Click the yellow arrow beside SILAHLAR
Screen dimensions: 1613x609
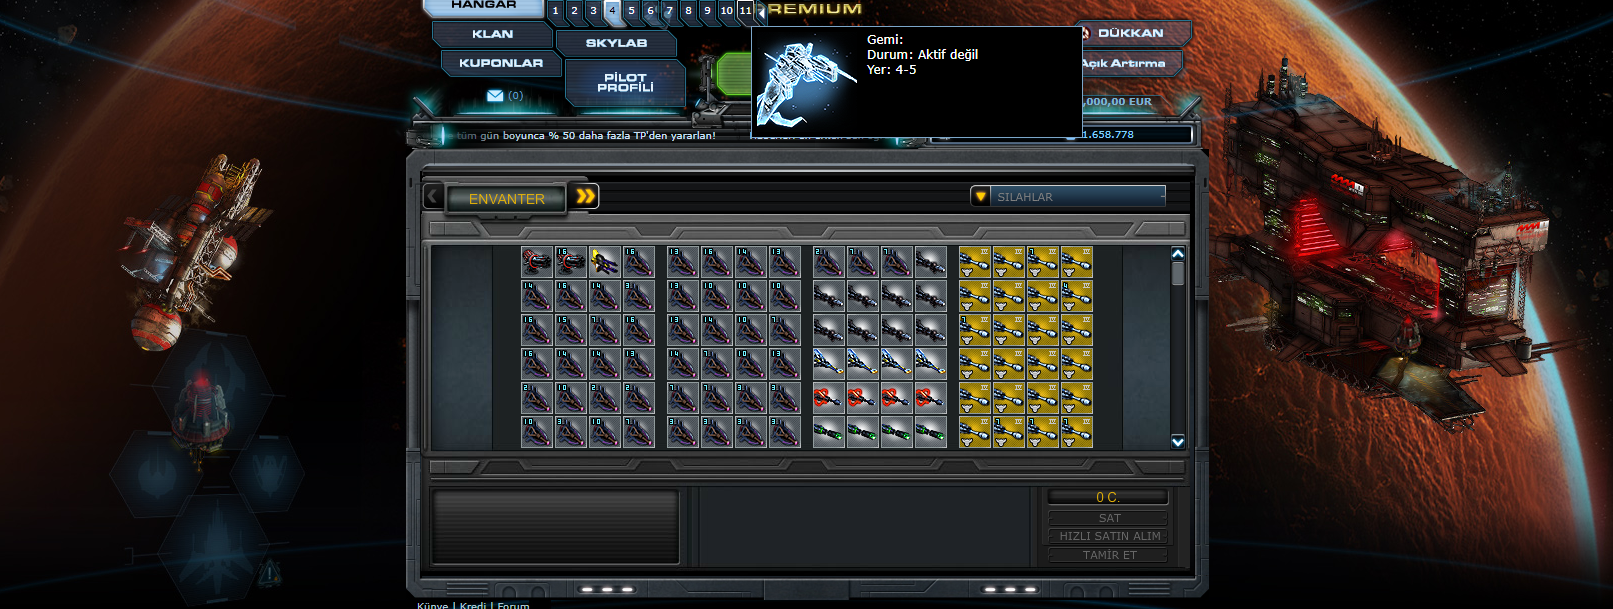pos(981,197)
